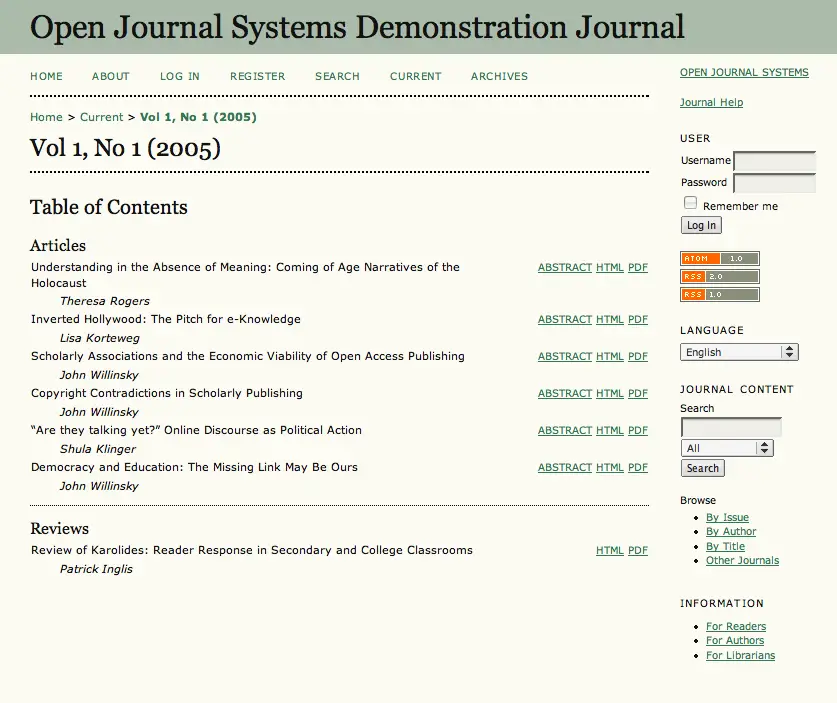Focus the Password input field
837x703 pixels.
coord(774,183)
